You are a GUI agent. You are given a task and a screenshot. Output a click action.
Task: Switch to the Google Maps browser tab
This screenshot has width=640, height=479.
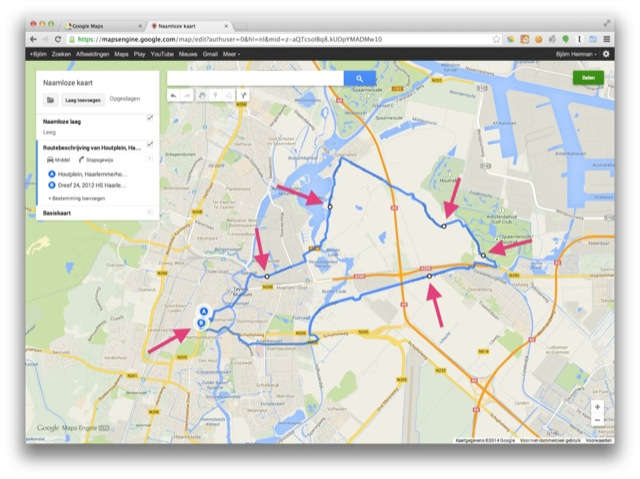point(104,26)
